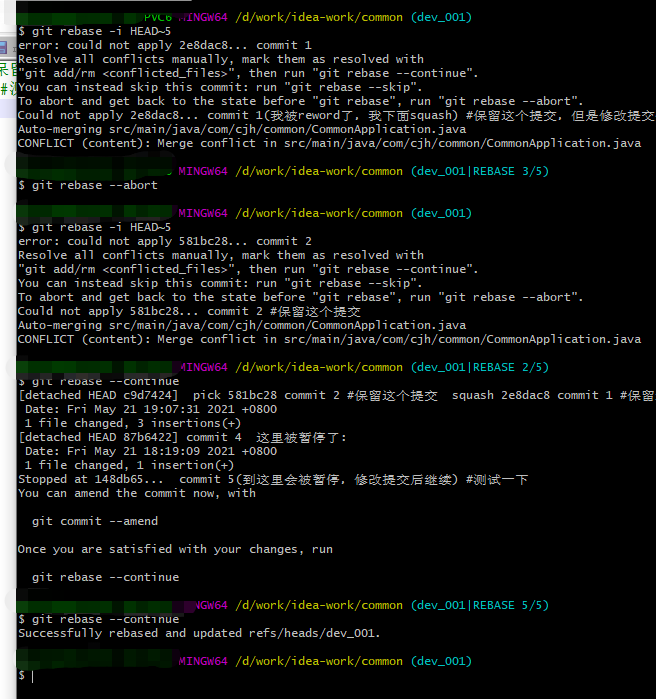
Task: Click the line 'error: could not apply 2e8dac8... commit 1'
Action: 164,45
